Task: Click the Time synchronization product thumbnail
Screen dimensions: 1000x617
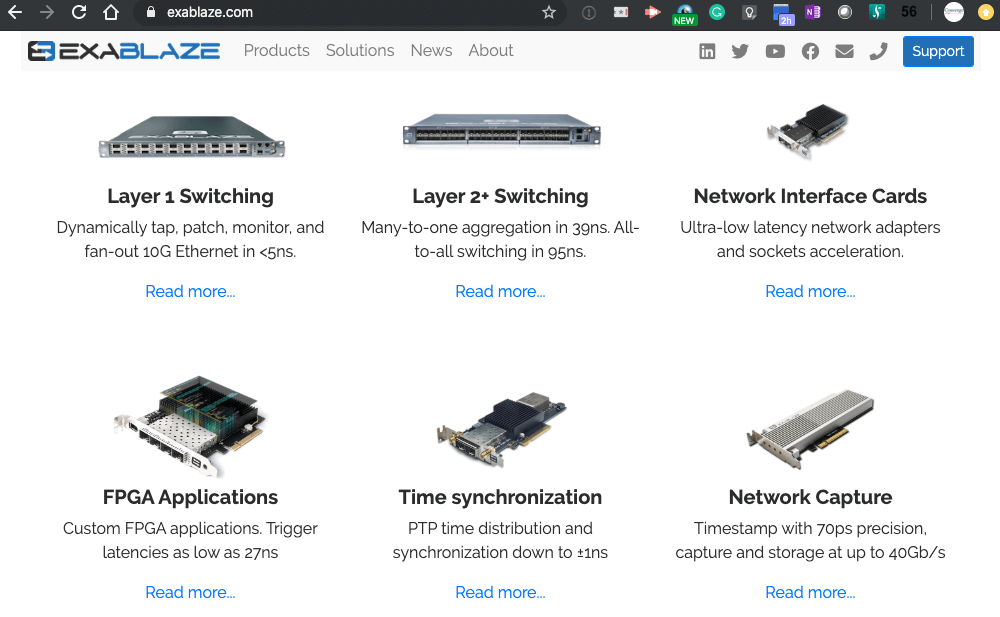Action: (500, 425)
